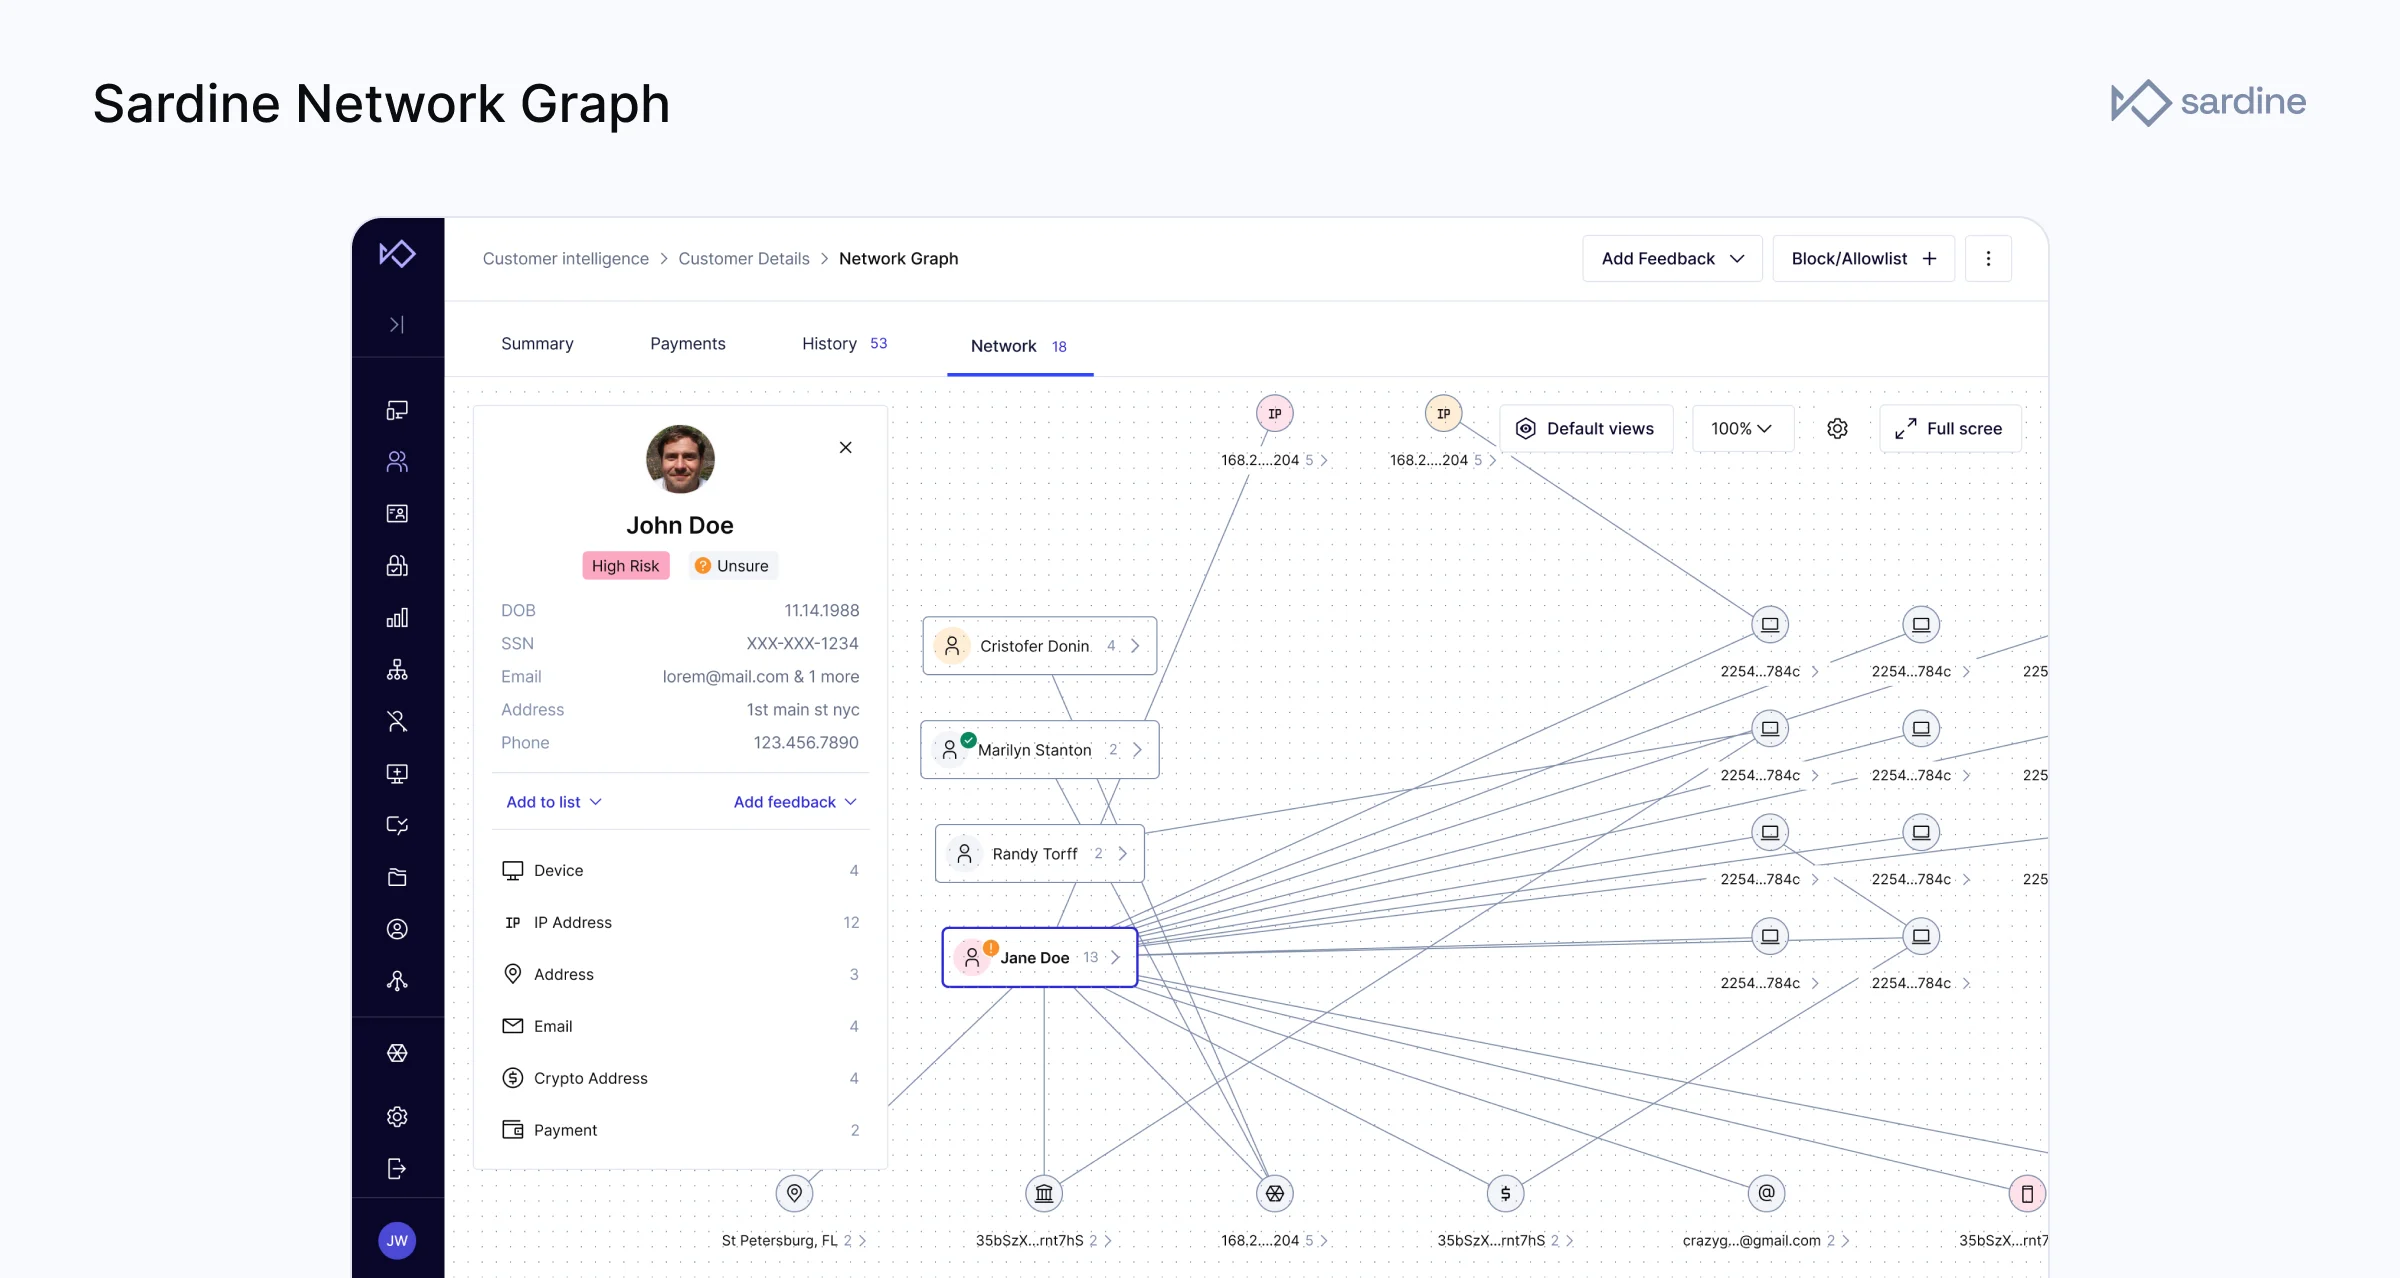Open the 100% zoom level control
This screenshot has width=2400, height=1278.
pyautogui.click(x=1741, y=428)
